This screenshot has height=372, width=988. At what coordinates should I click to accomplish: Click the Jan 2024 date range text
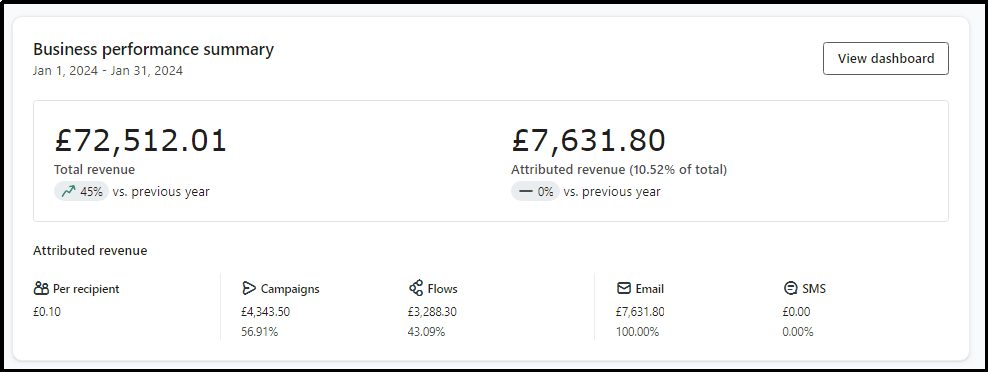pyautogui.click(x=108, y=71)
